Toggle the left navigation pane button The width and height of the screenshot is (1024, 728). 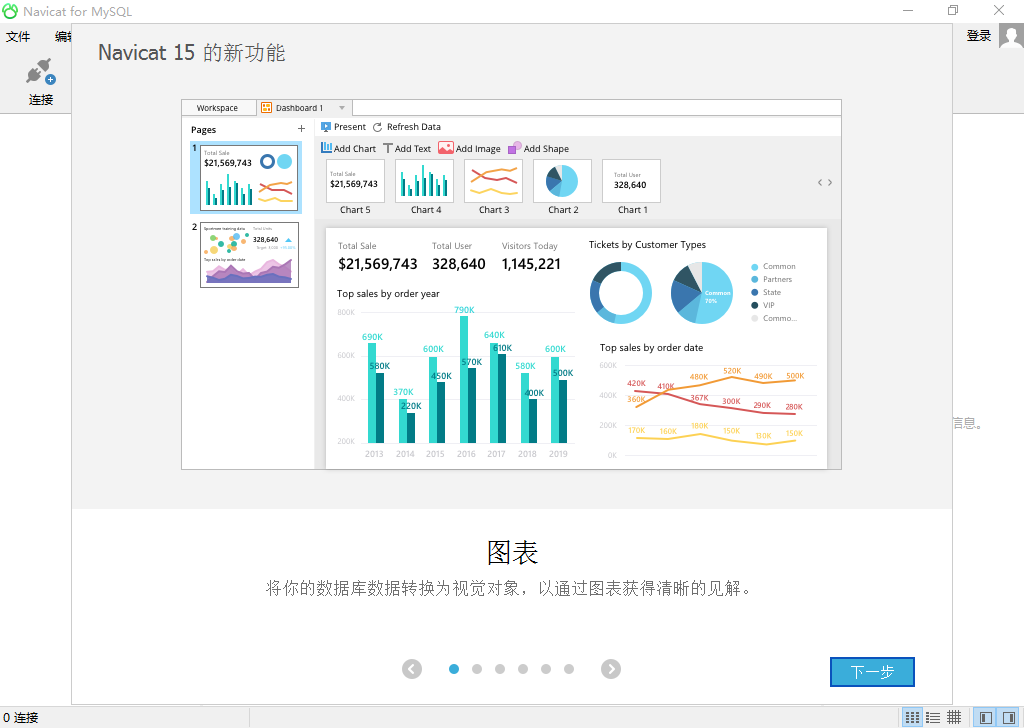click(986, 717)
